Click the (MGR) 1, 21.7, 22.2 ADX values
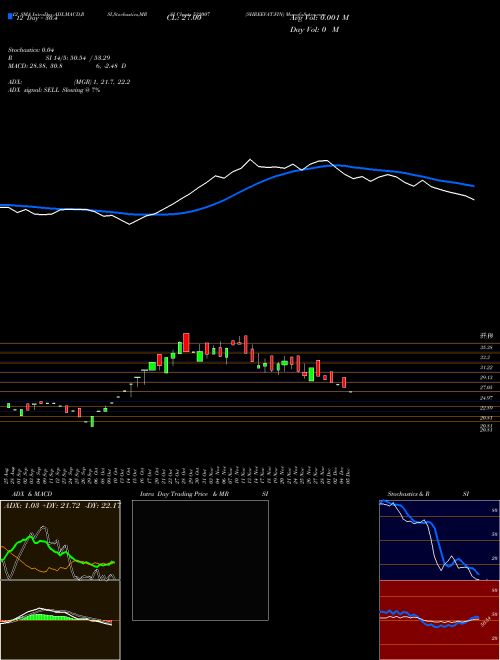 (102, 82)
